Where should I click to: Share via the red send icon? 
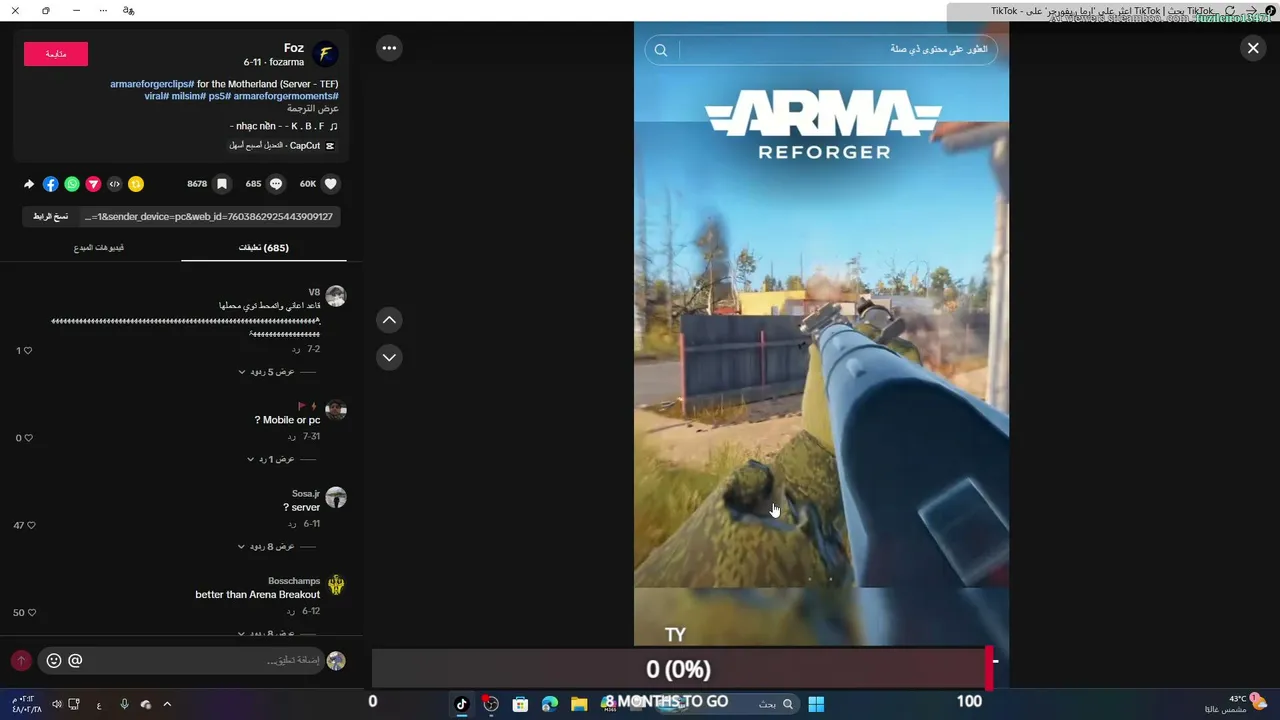pyautogui.click(x=93, y=184)
